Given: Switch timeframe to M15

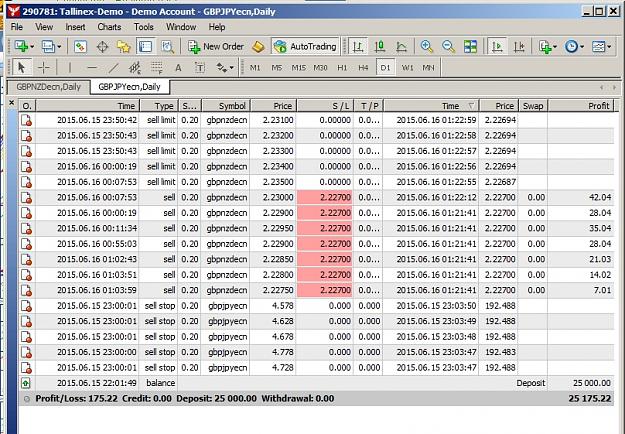Looking at the screenshot, I should (x=299, y=68).
